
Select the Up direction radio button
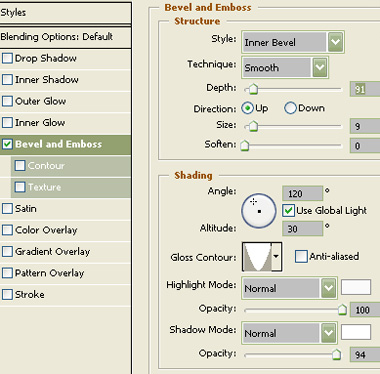247,108
